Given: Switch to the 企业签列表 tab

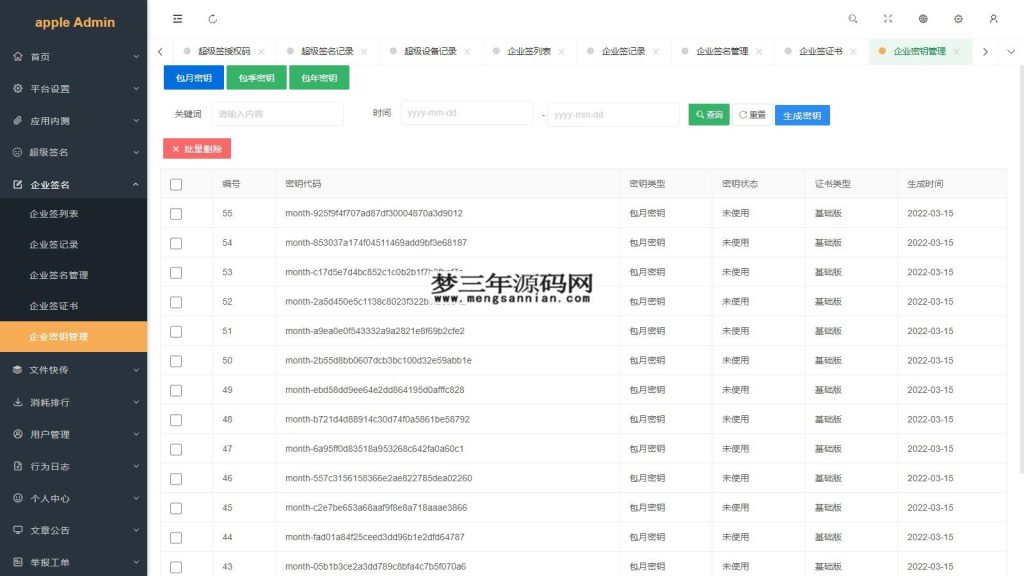Looking at the screenshot, I should click(530, 50).
